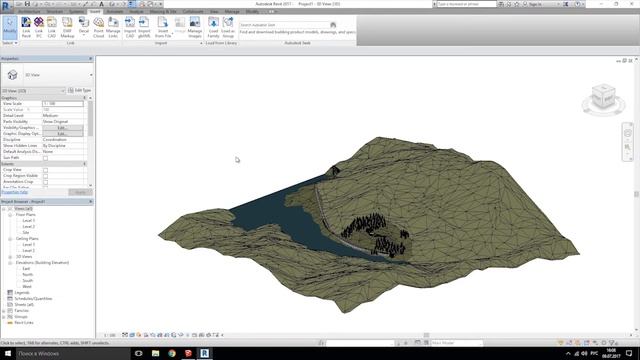
Task: Expand the Groups node
Action: [4, 317]
